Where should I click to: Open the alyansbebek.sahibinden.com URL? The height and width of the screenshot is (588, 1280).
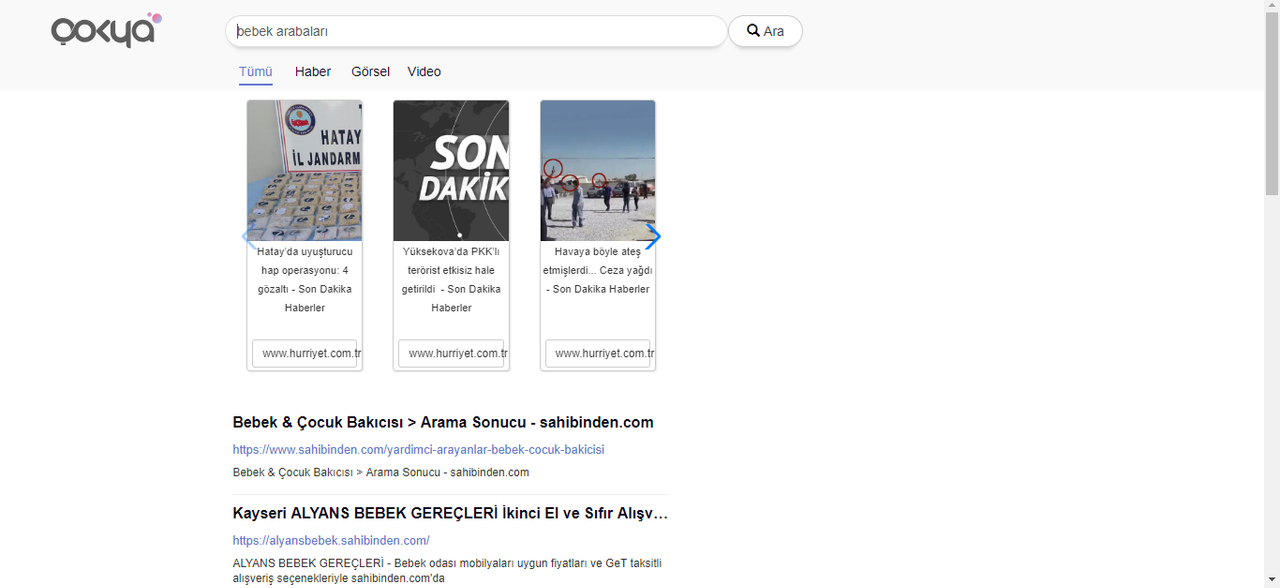click(x=331, y=541)
